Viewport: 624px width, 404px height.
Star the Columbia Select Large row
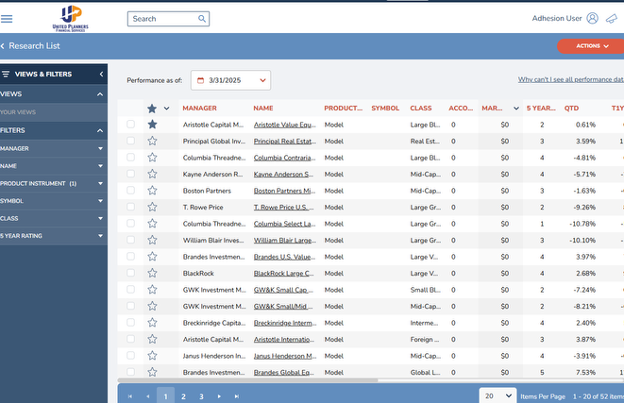click(152, 224)
